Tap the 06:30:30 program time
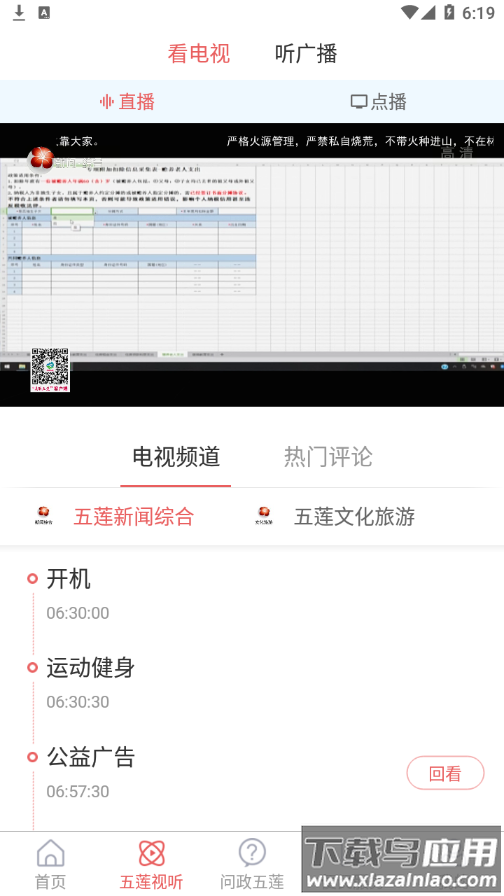This screenshot has height=896, width=504. pyautogui.click(x=78, y=702)
